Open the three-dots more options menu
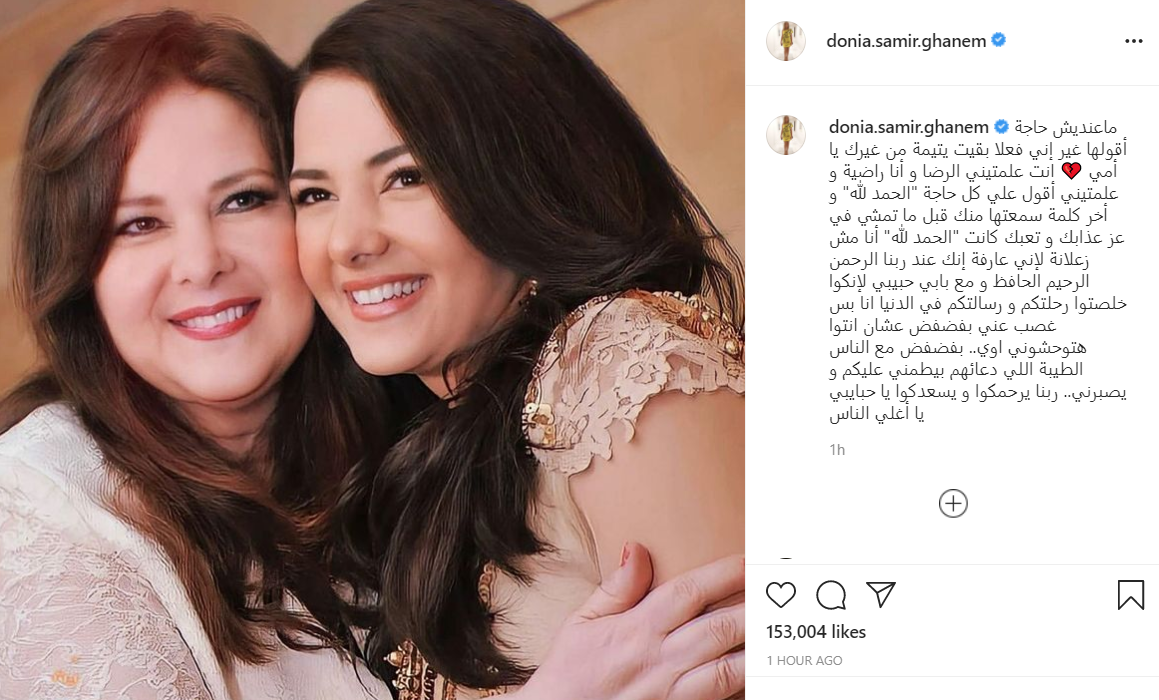This screenshot has height=700, width=1159. [1134, 41]
